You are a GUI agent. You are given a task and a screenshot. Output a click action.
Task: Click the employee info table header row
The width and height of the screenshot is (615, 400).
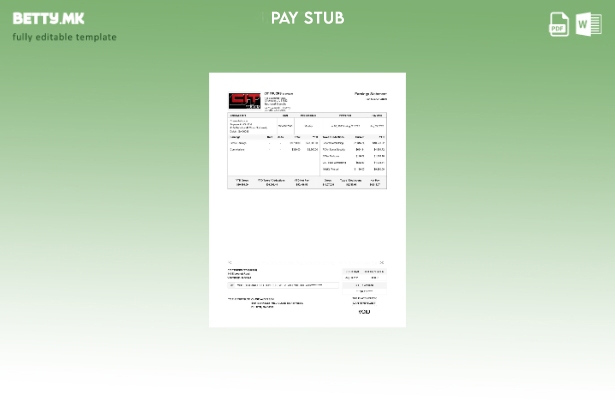[307, 115]
